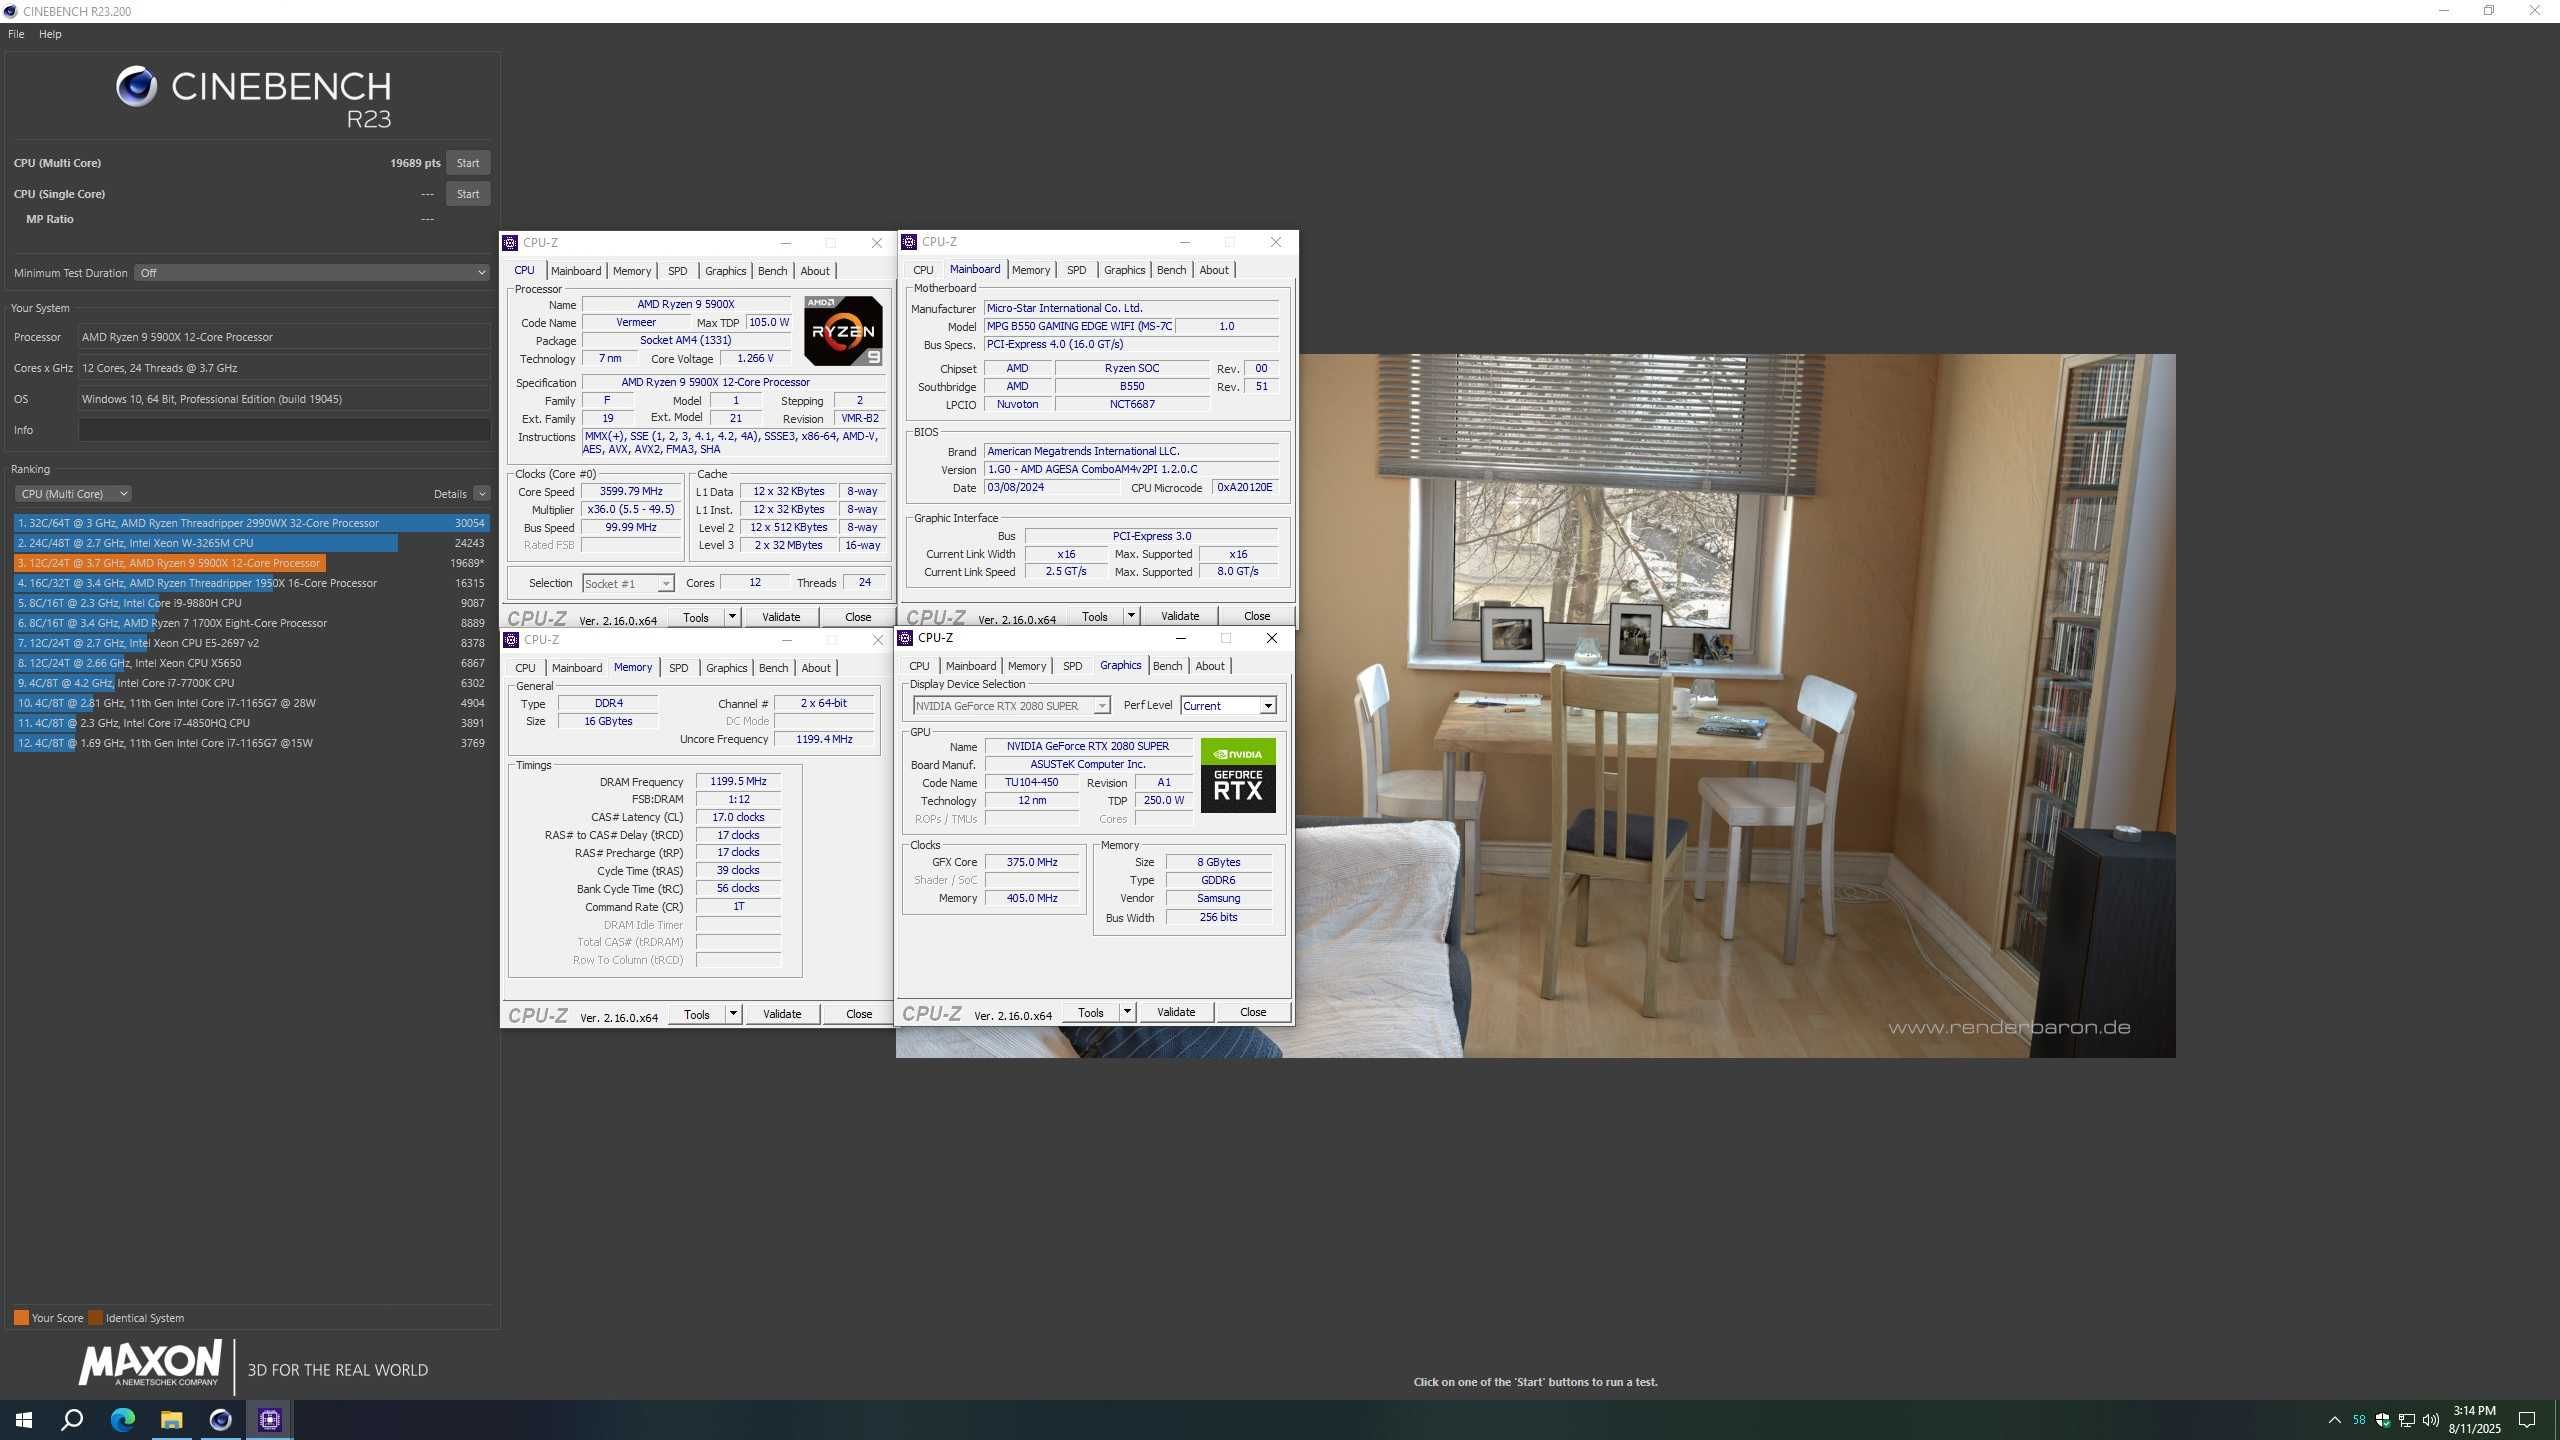Click the CPU-Z icon of the CPU window
The height and width of the screenshot is (1440, 2560).
510,243
